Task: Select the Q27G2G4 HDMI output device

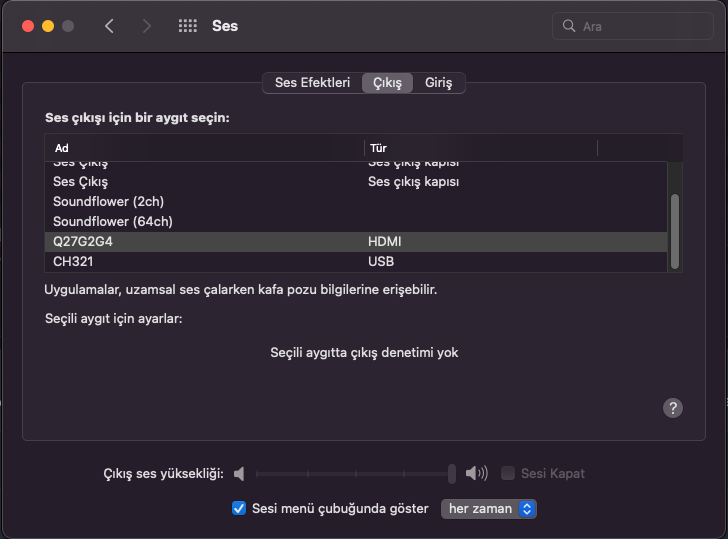Action: (356, 241)
